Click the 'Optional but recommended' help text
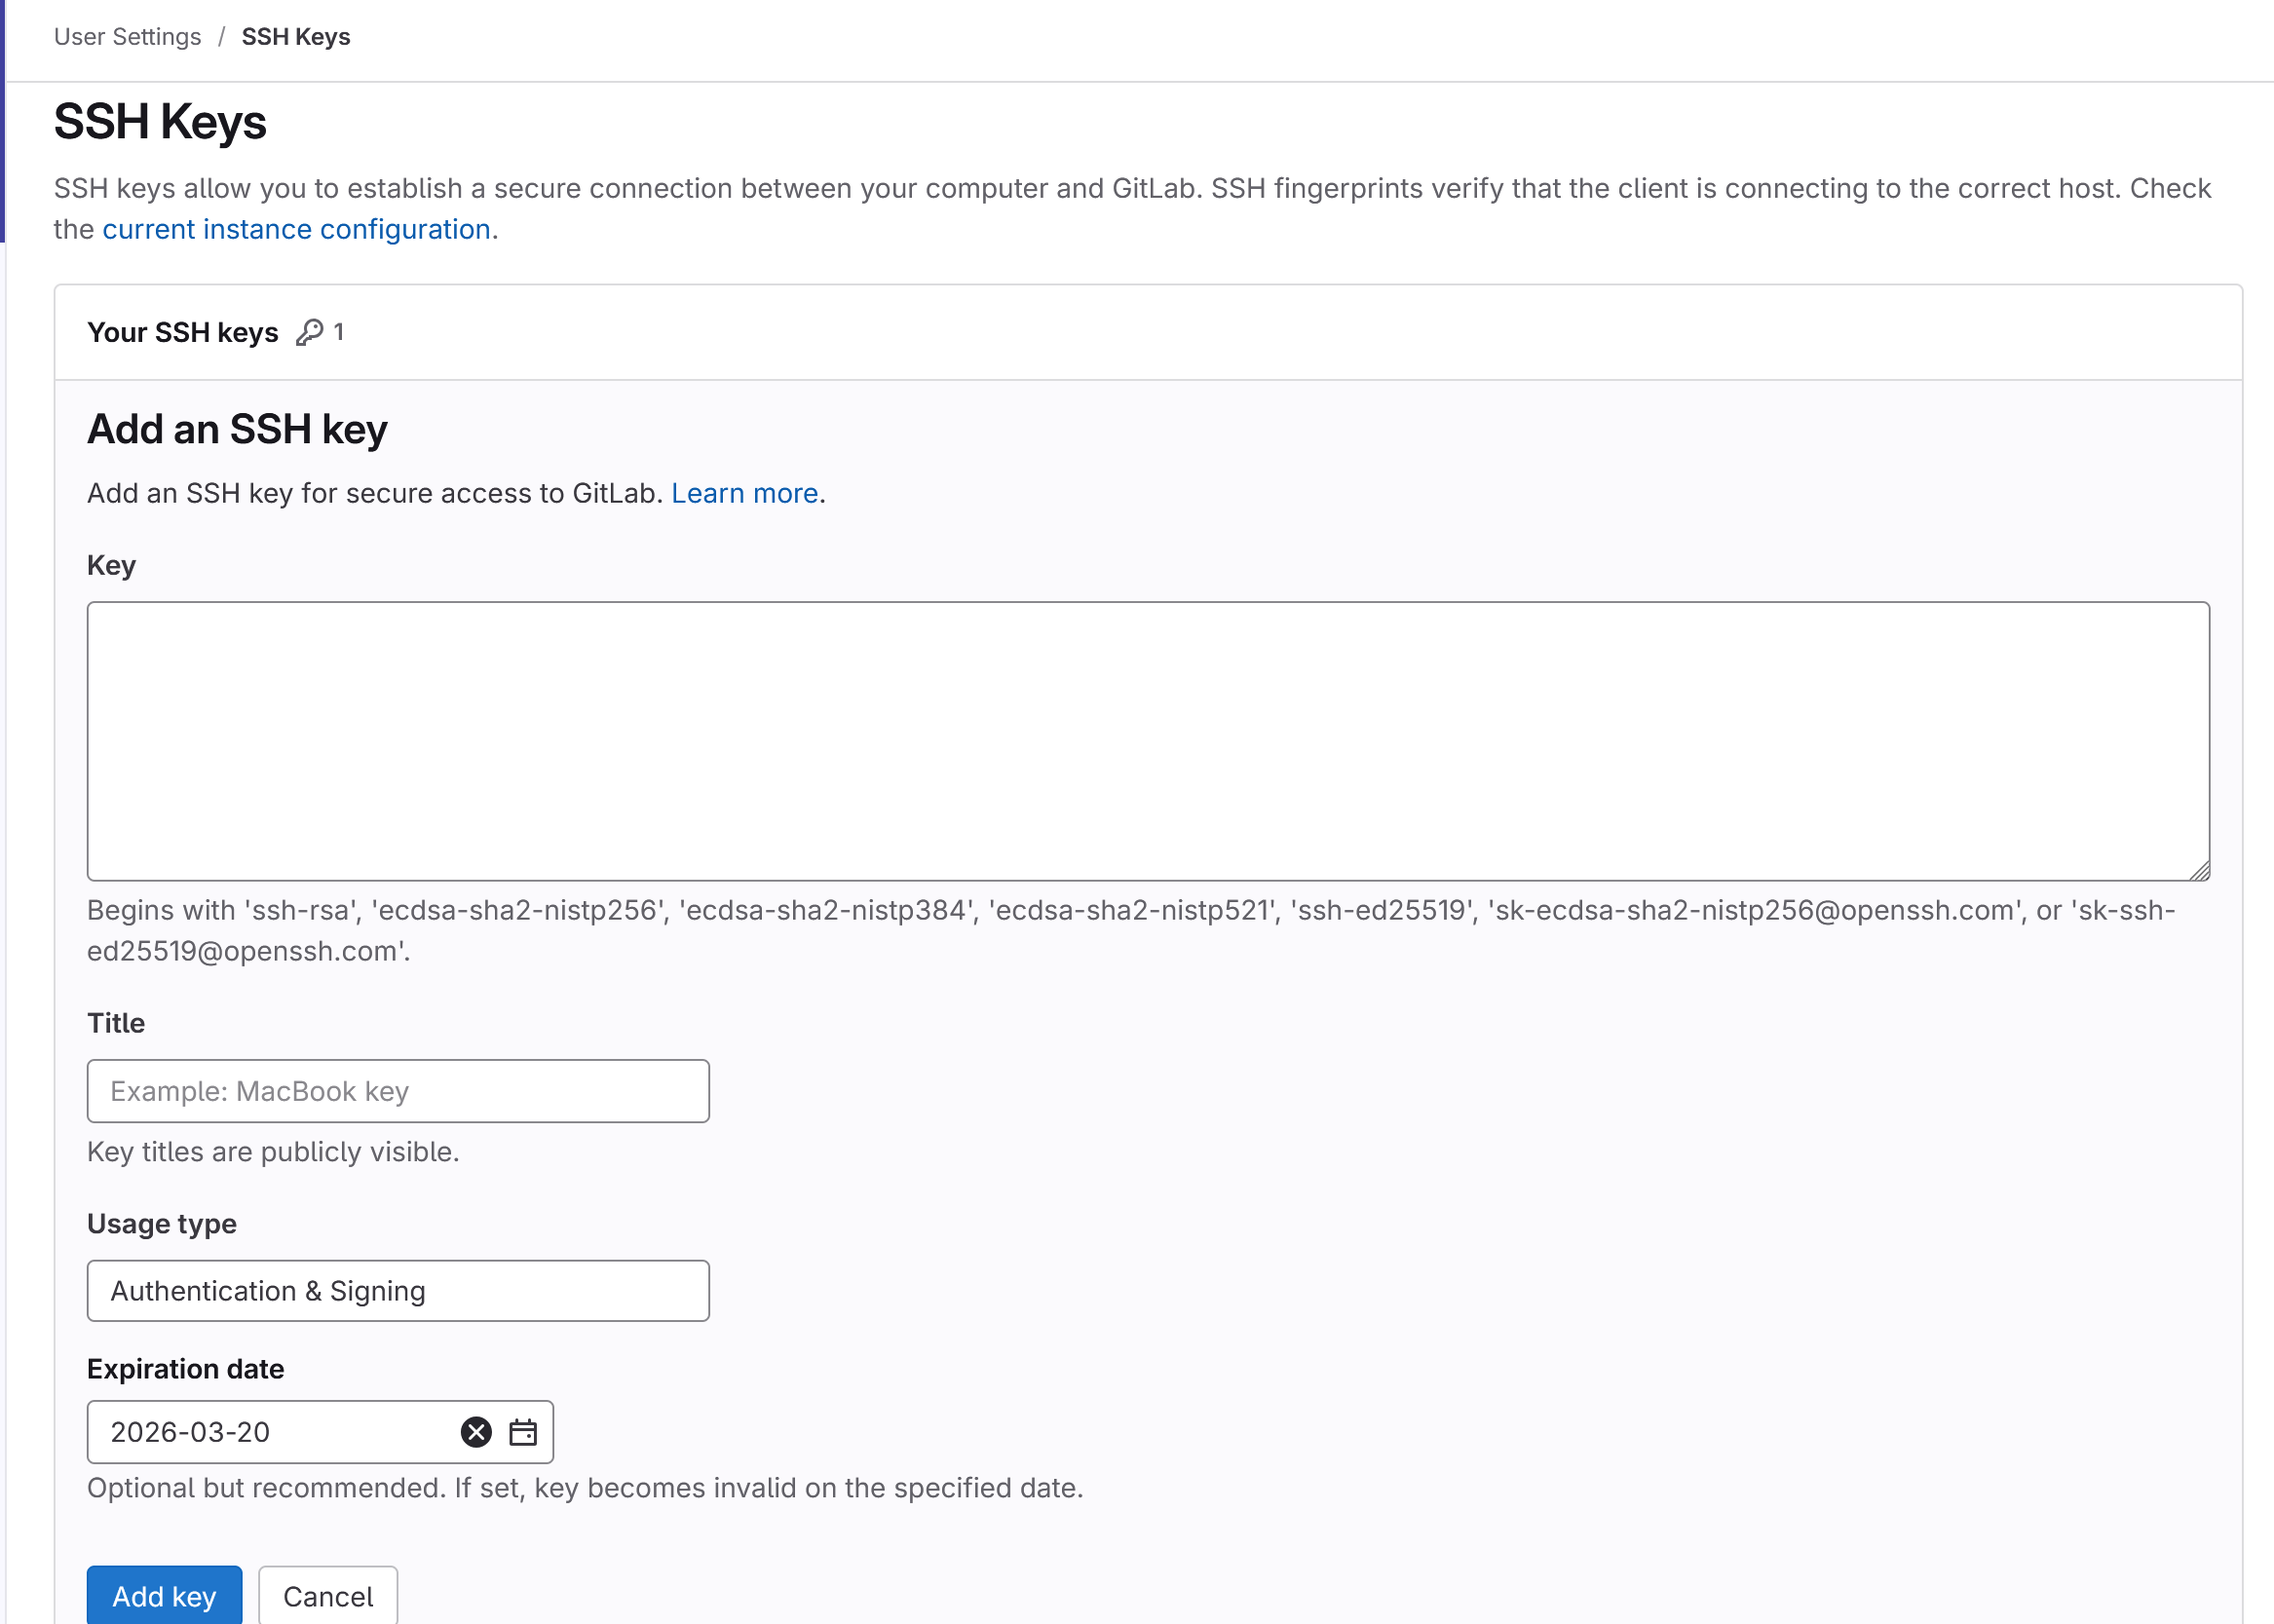Screen dimensions: 2274x1624 coord(585,1488)
